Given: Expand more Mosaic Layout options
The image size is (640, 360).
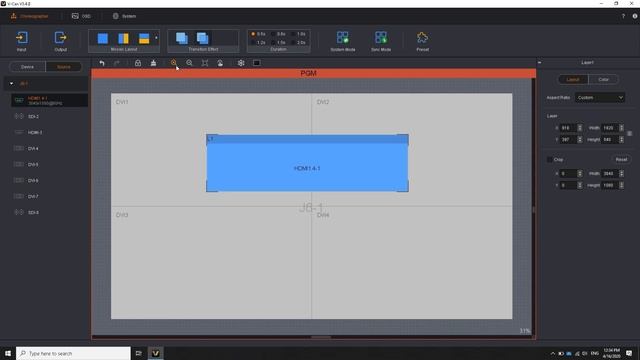Looking at the screenshot, I should tap(156, 38).
